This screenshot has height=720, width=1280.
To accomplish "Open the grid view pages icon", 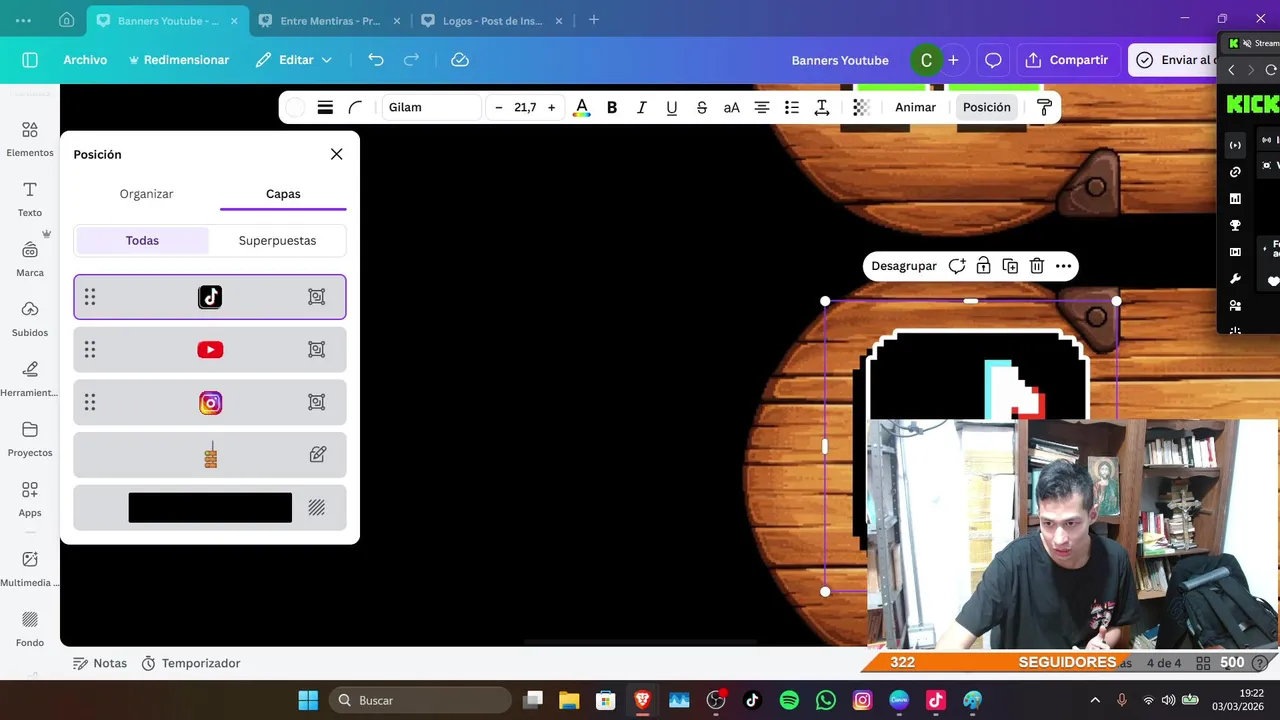I will 1203,663.
